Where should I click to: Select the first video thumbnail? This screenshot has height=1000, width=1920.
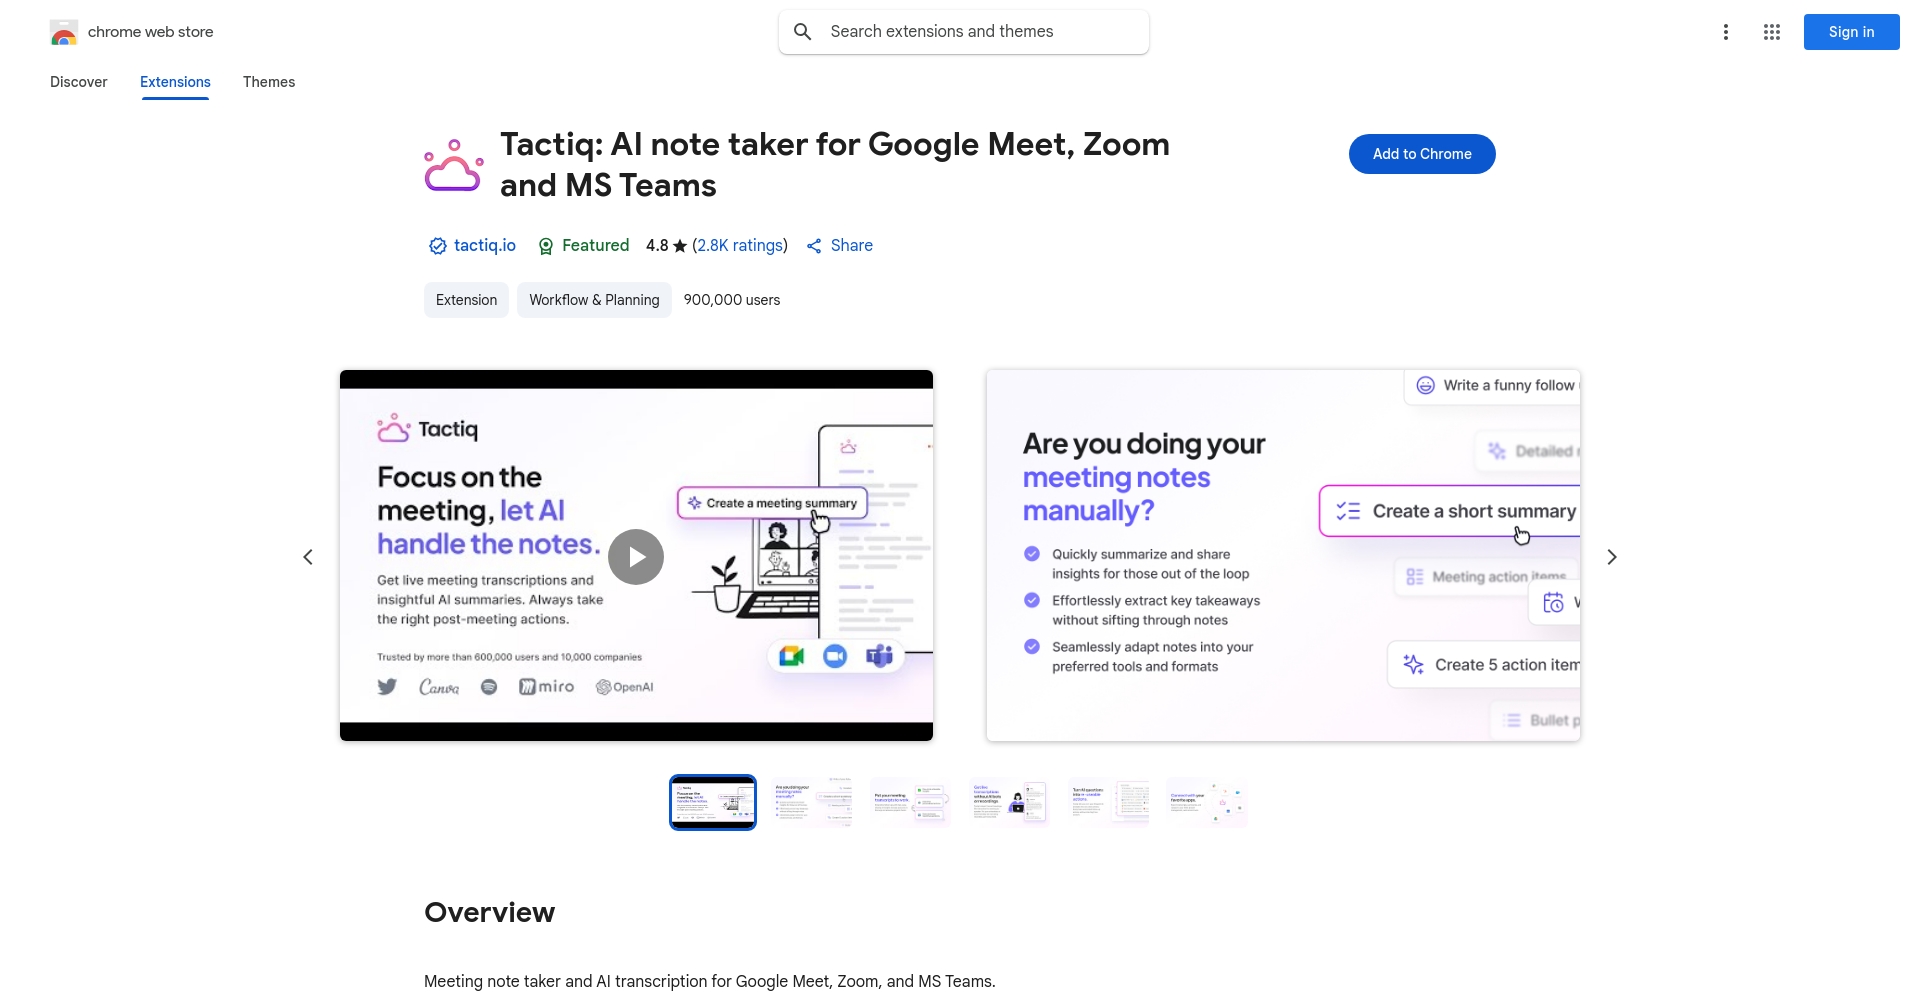coord(713,802)
